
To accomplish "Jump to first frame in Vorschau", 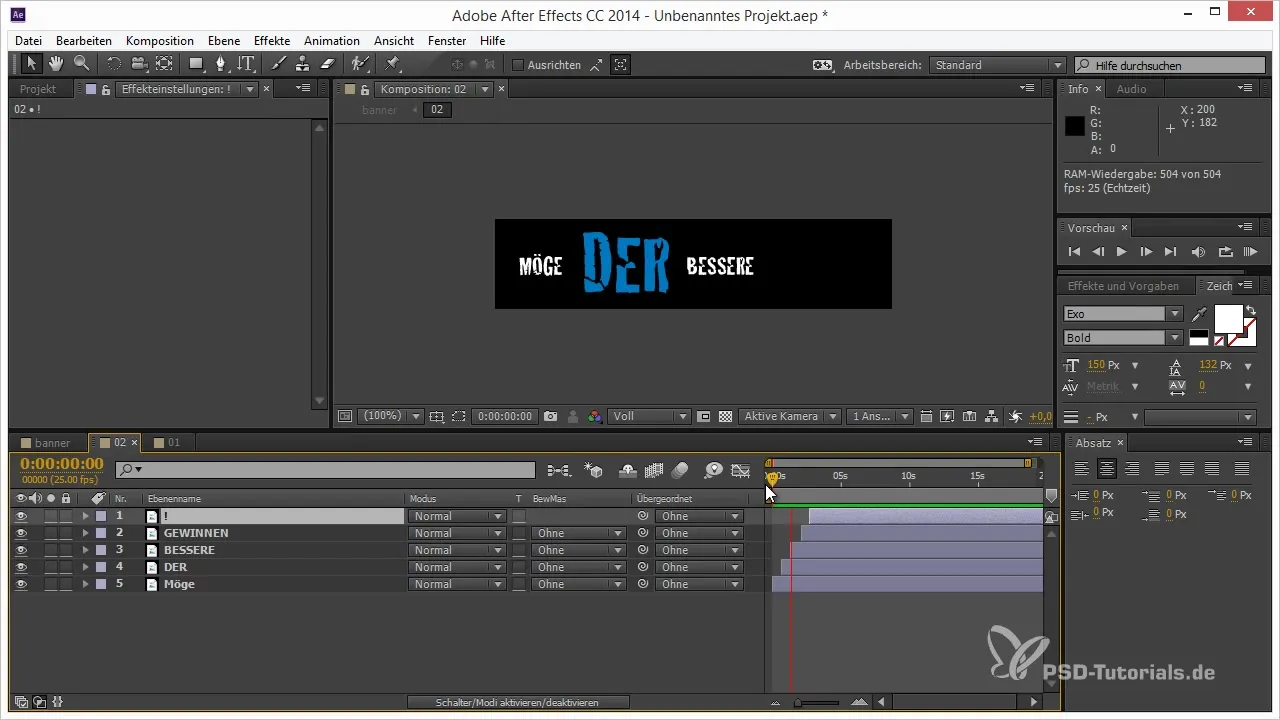I will coord(1074,252).
